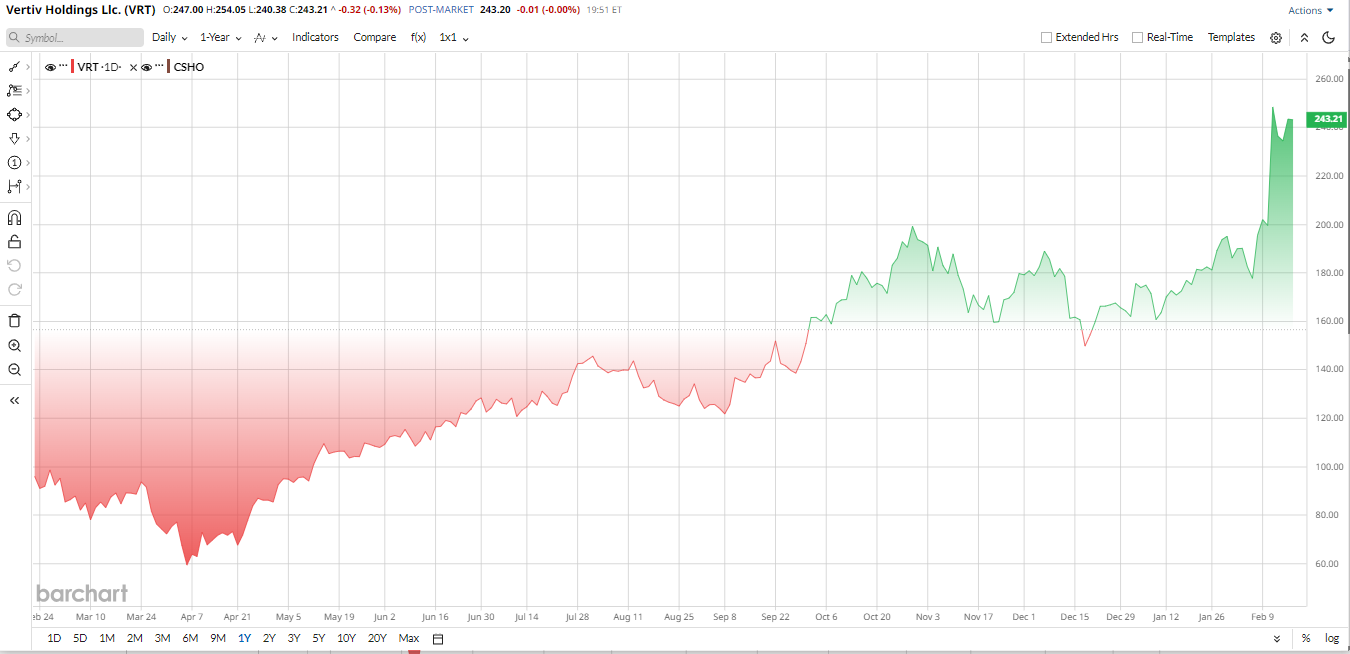This screenshot has width=1350, height=654.
Task: Toggle the lock drawings icon
Action: click(14, 241)
